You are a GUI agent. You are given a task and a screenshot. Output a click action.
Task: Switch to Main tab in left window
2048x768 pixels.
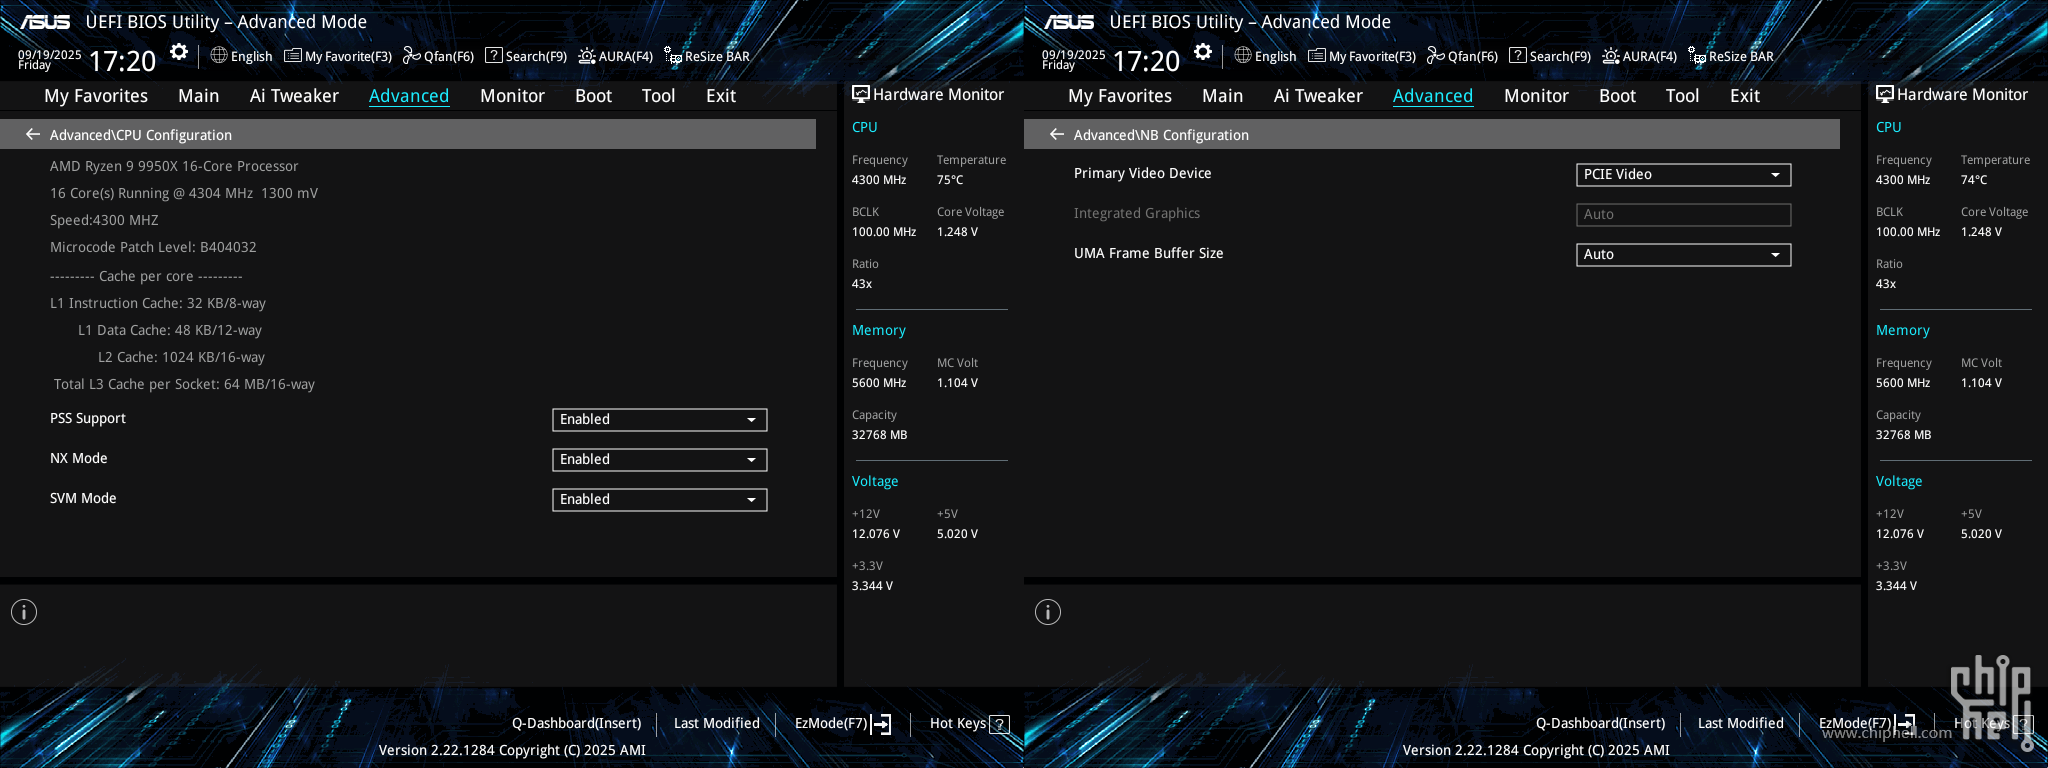pyautogui.click(x=199, y=96)
